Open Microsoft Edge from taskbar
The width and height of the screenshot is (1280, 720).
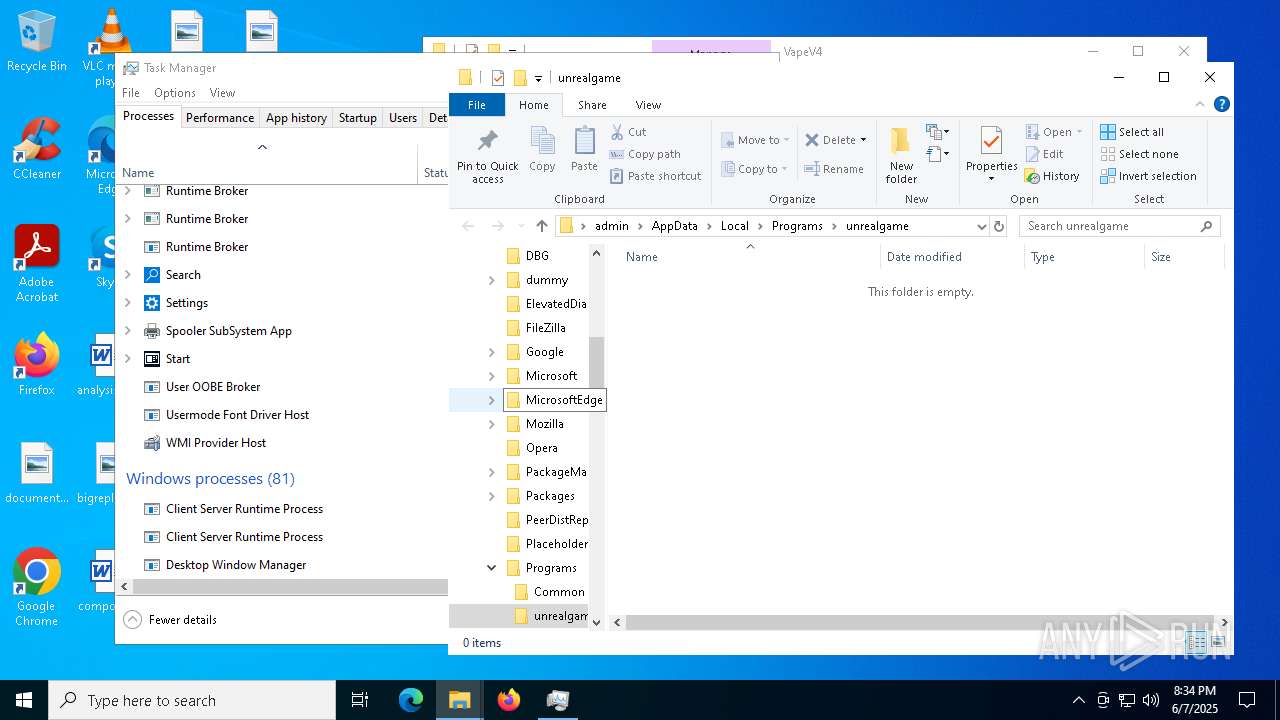[x=411, y=700]
